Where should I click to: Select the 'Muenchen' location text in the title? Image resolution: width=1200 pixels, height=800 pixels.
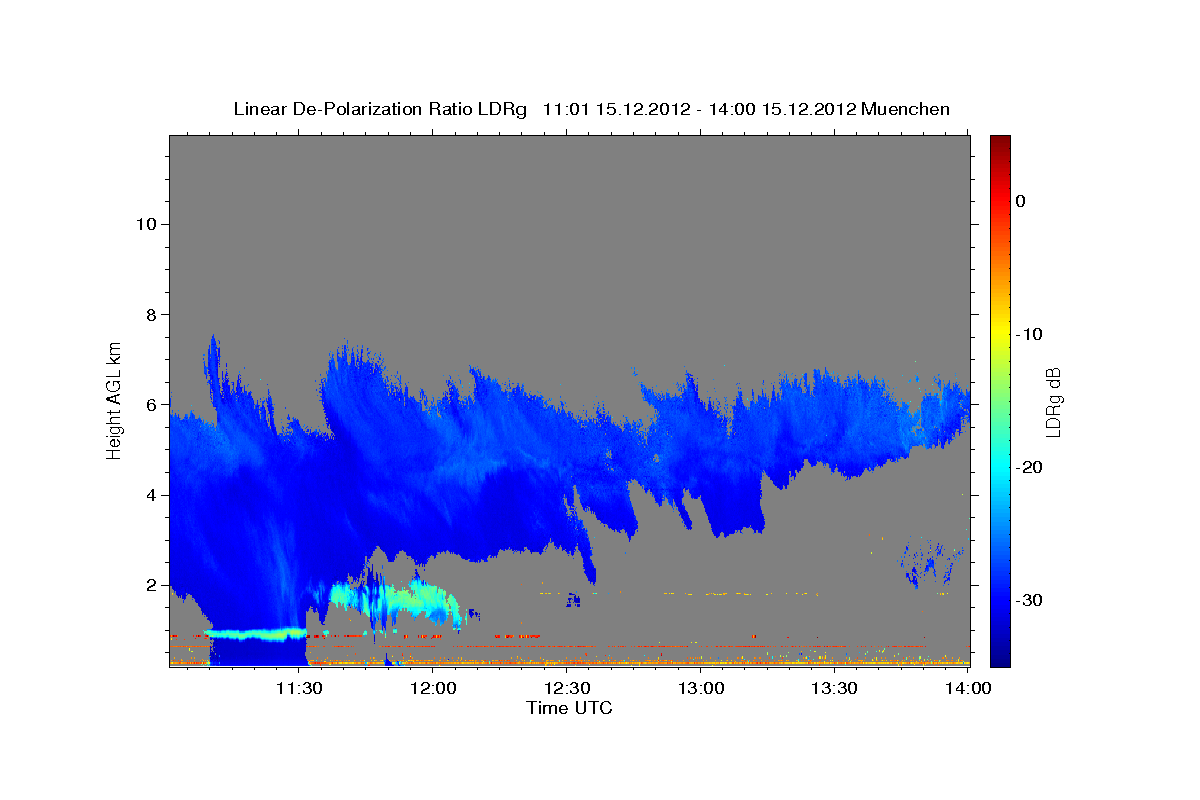tap(906, 109)
